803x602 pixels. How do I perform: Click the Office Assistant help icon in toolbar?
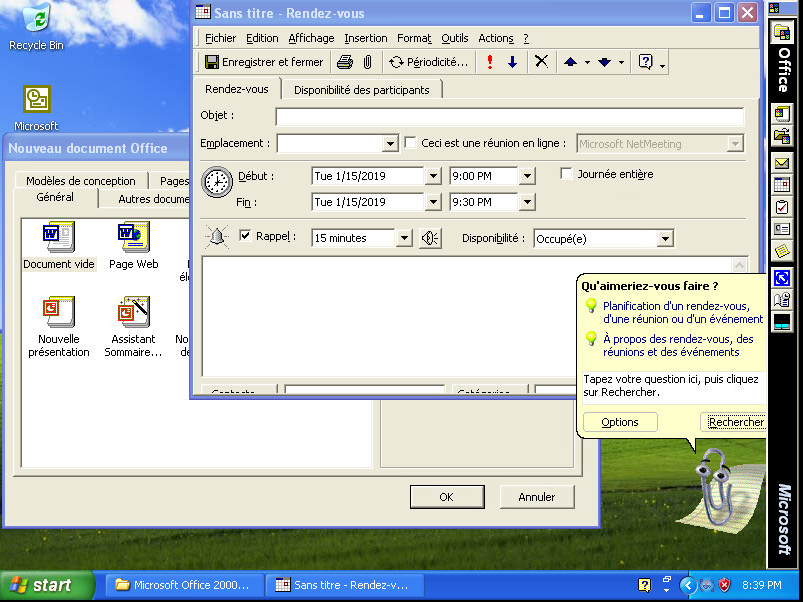click(646, 62)
